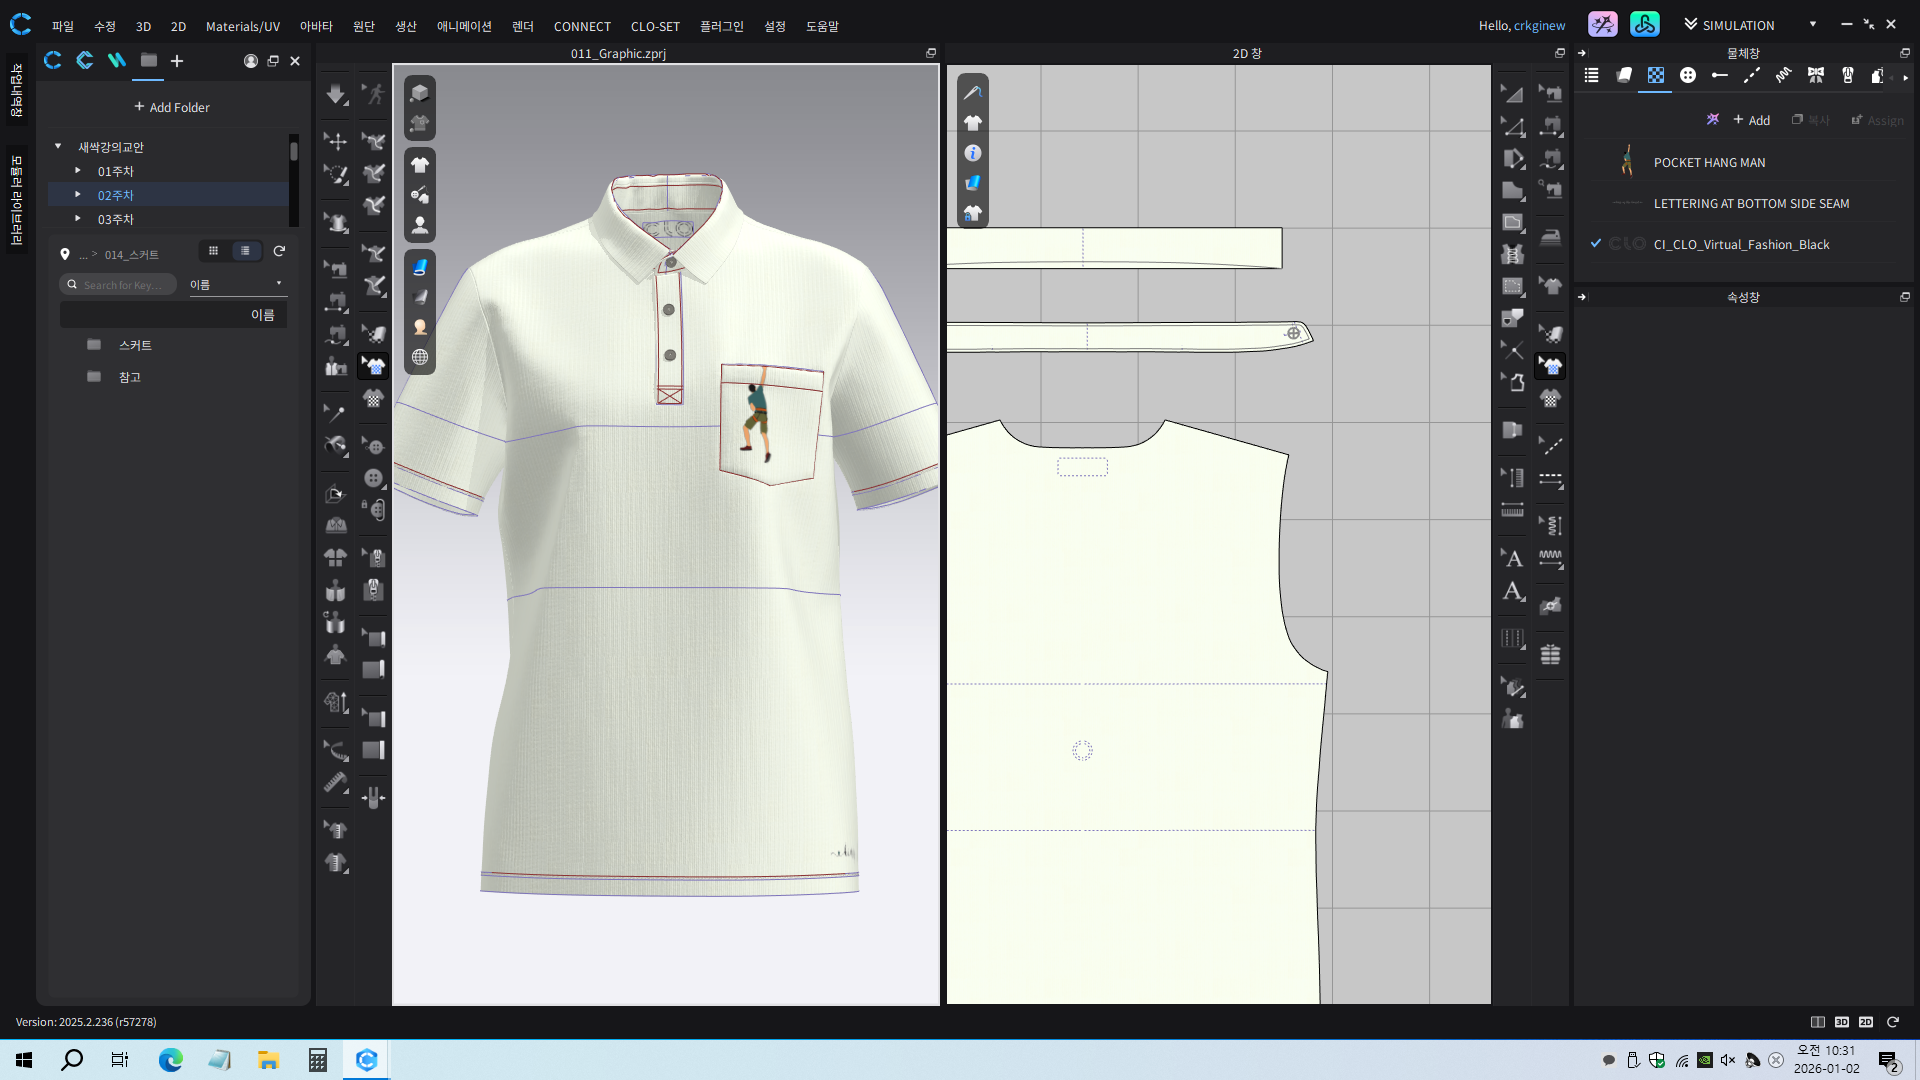This screenshot has width=1920, height=1080.
Task: Collapse the 새싹강의교안 root folder
Action: (x=58, y=146)
